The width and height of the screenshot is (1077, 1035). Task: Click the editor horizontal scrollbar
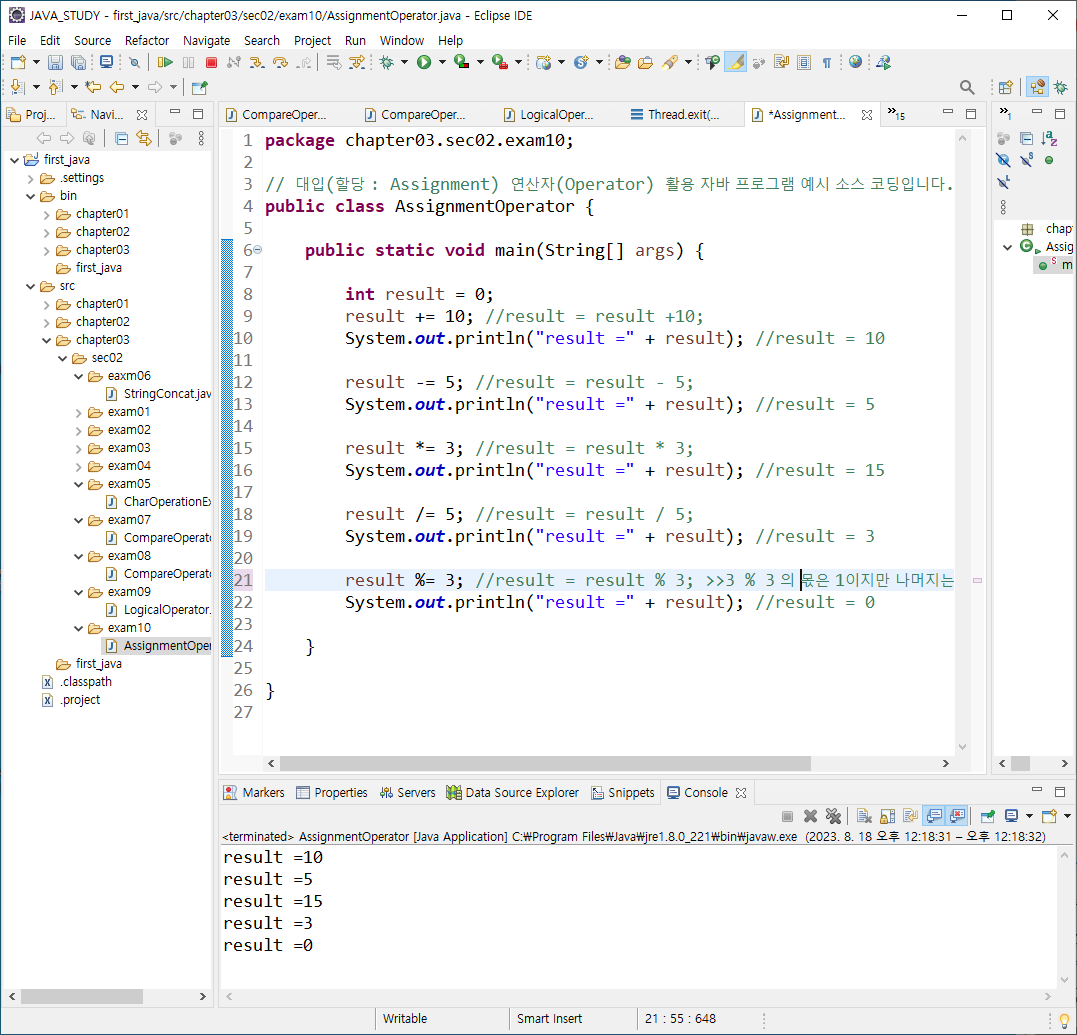(x=545, y=764)
